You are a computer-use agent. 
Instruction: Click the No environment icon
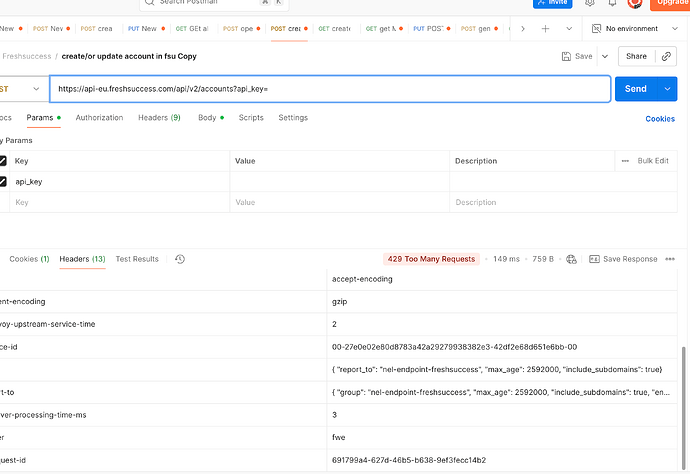596,29
